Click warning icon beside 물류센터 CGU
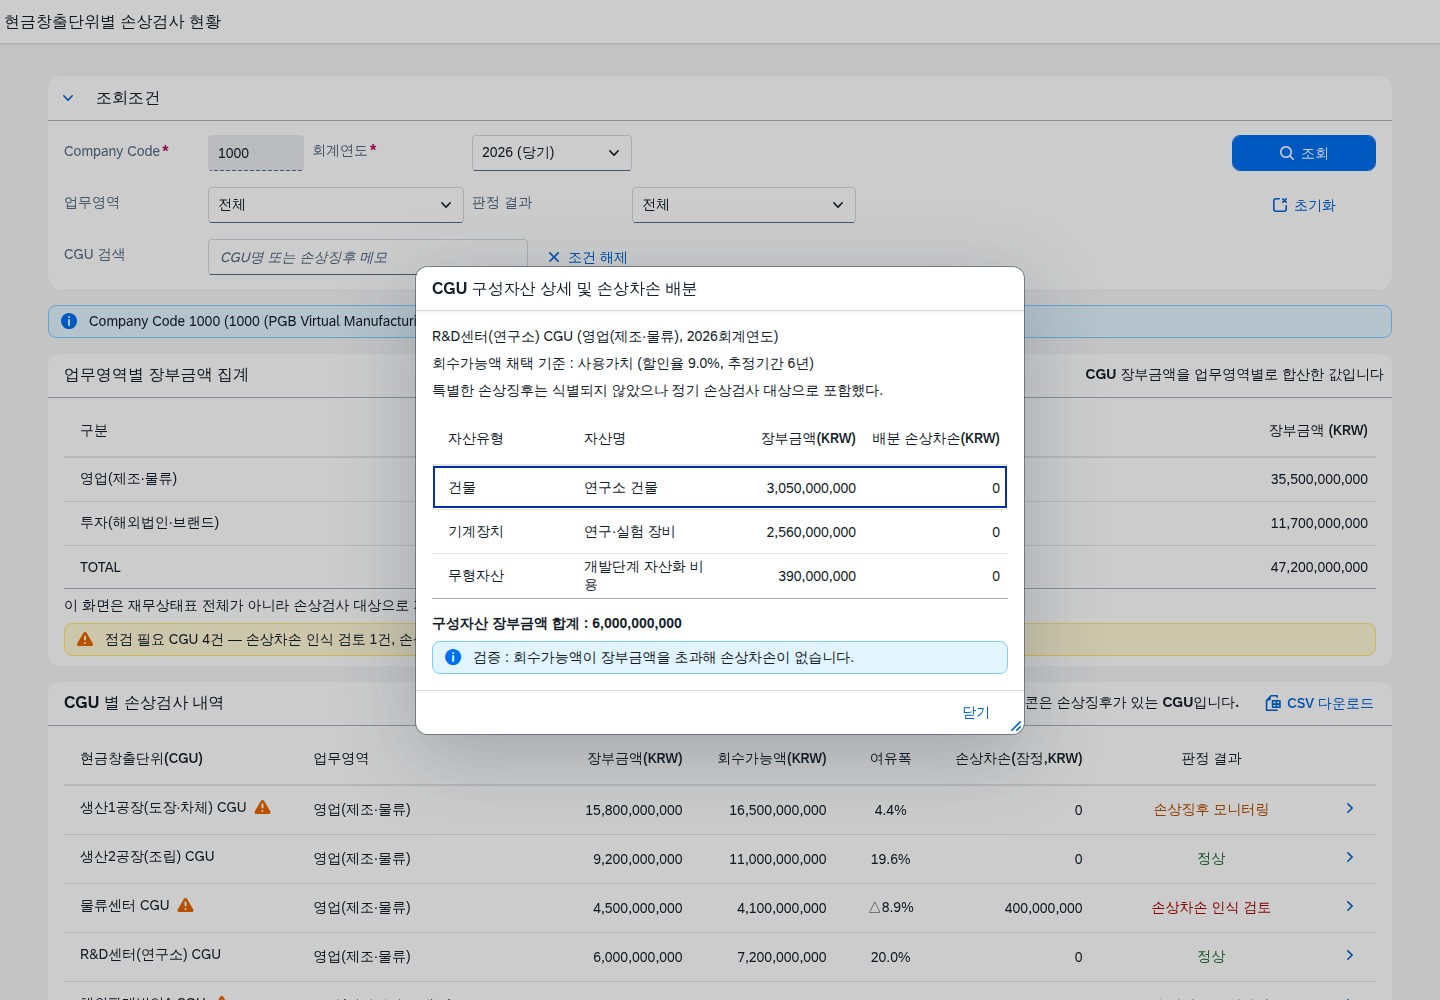The width and height of the screenshot is (1440, 1000). click(186, 905)
